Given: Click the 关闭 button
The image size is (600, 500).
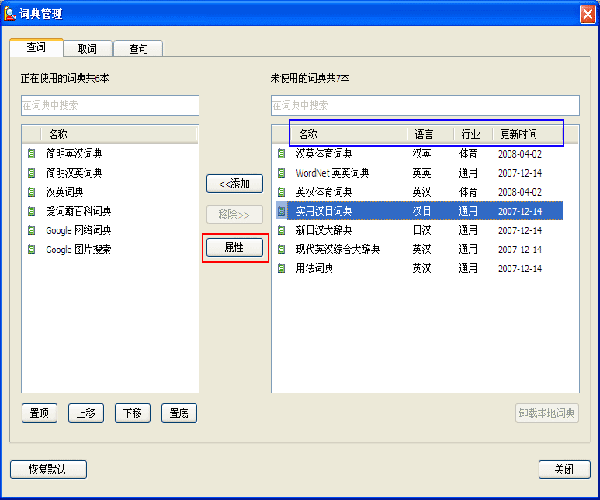Looking at the screenshot, I should pyautogui.click(x=564, y=469).
